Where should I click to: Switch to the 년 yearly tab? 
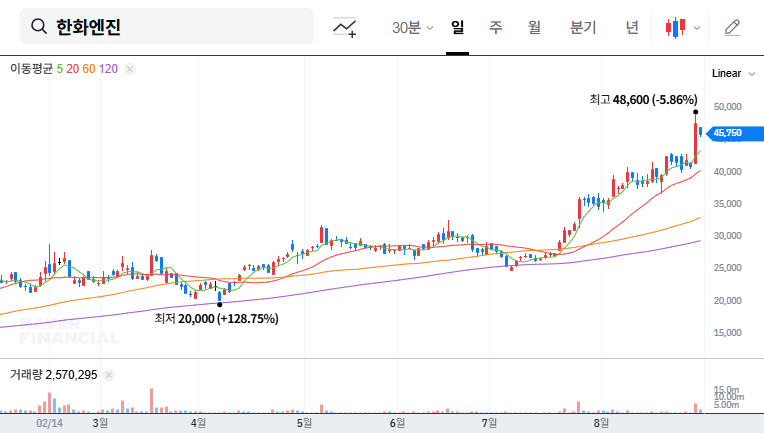point(632,27)
